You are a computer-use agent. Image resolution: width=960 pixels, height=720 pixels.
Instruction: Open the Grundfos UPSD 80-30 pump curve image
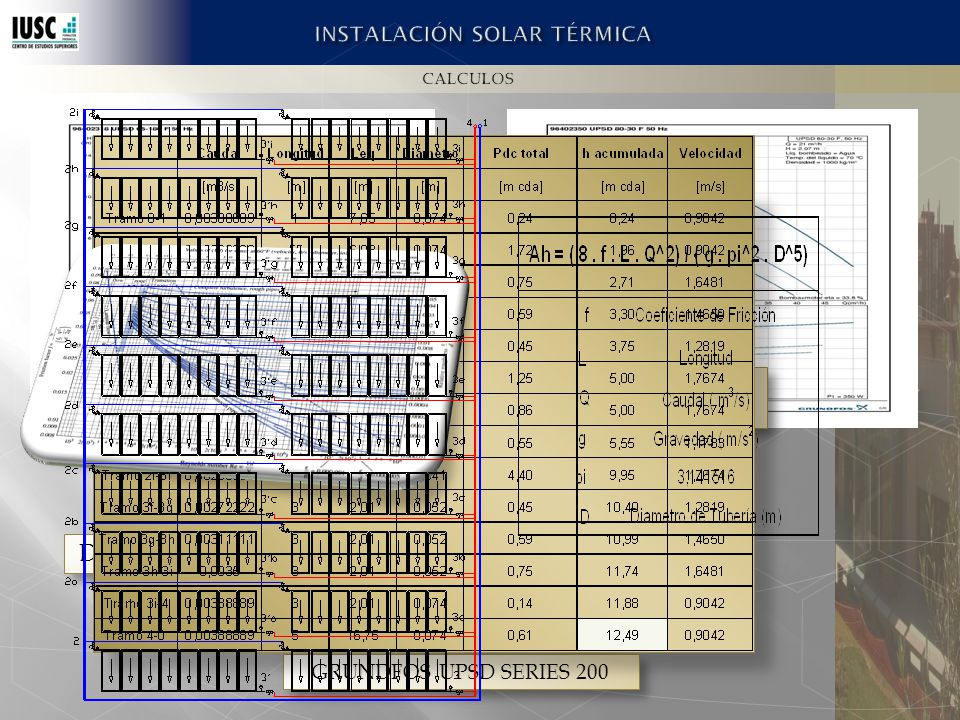712,268
